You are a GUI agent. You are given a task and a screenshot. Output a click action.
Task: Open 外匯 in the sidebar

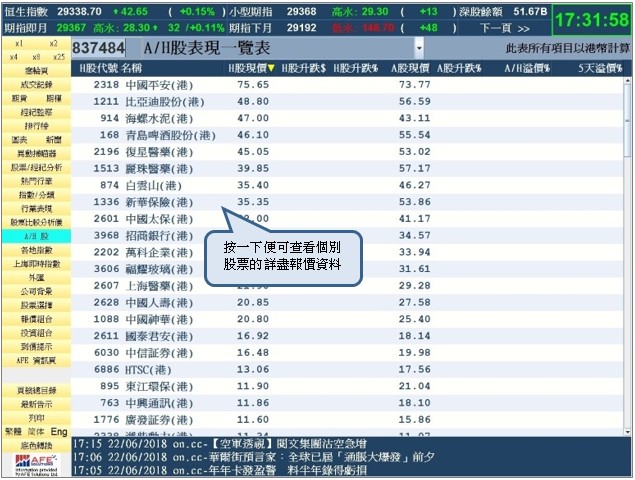[36, 277]
